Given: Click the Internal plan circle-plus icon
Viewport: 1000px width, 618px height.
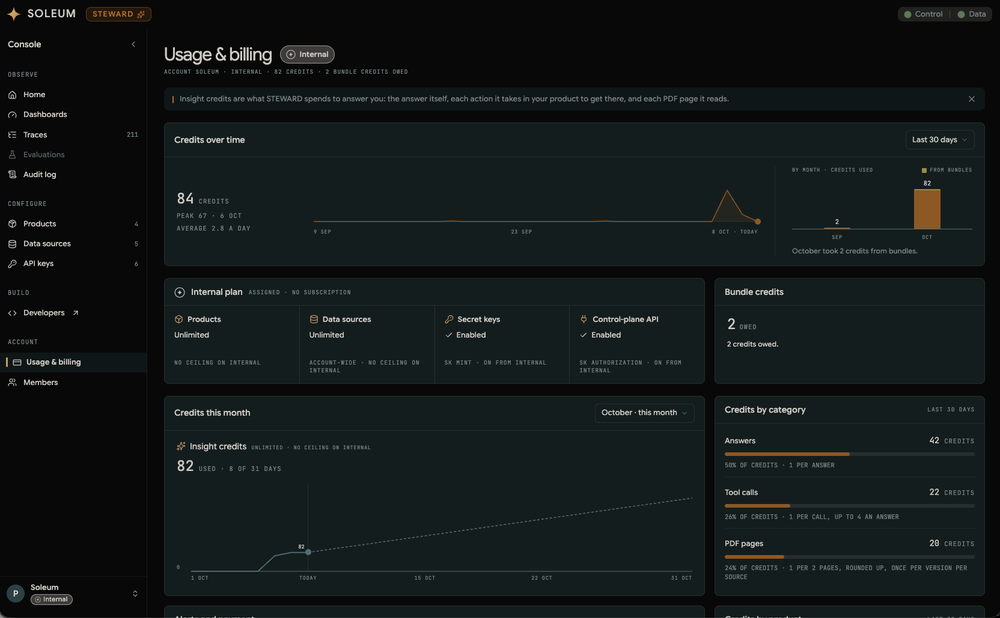Looking at the screenshot, I should 180,292.
